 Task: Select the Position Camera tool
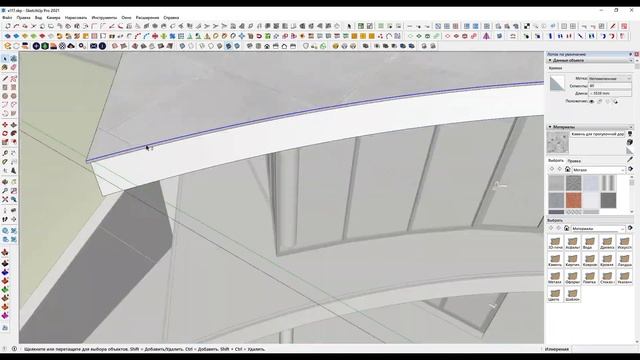[x=5, y=211]
